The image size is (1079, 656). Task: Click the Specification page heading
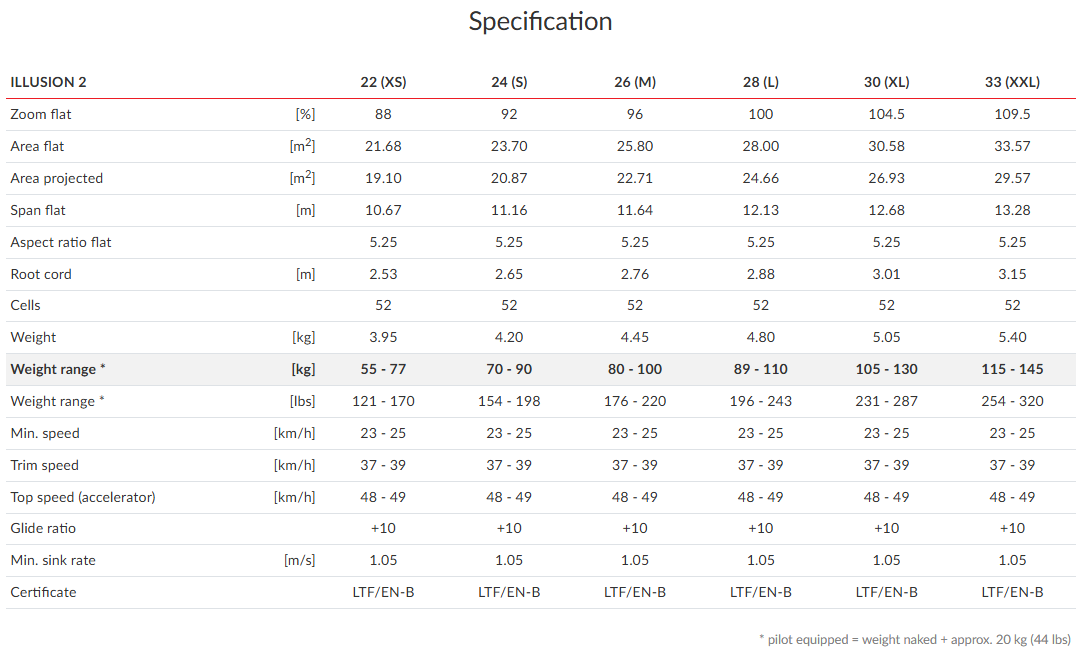point(540,22)
